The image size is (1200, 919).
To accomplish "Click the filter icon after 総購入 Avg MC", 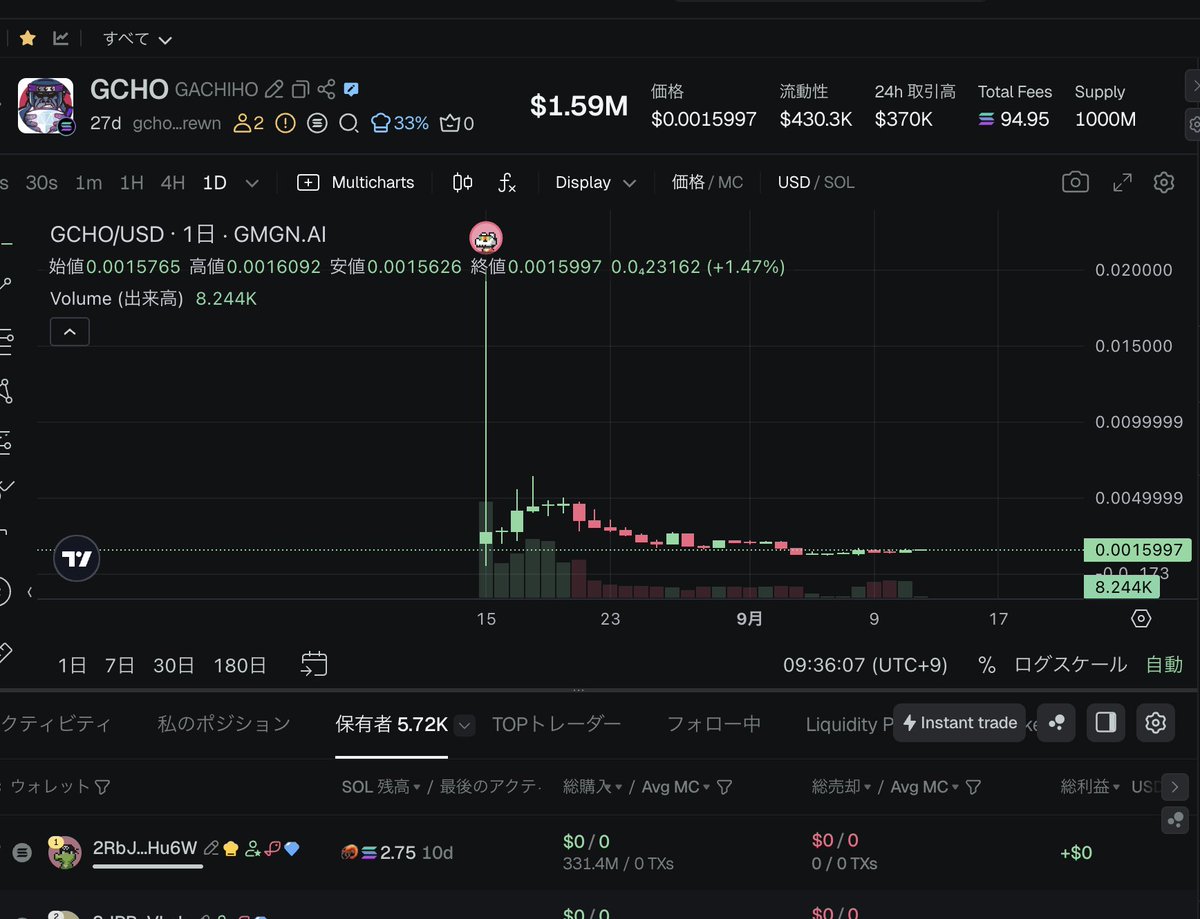I will point(725,788).
